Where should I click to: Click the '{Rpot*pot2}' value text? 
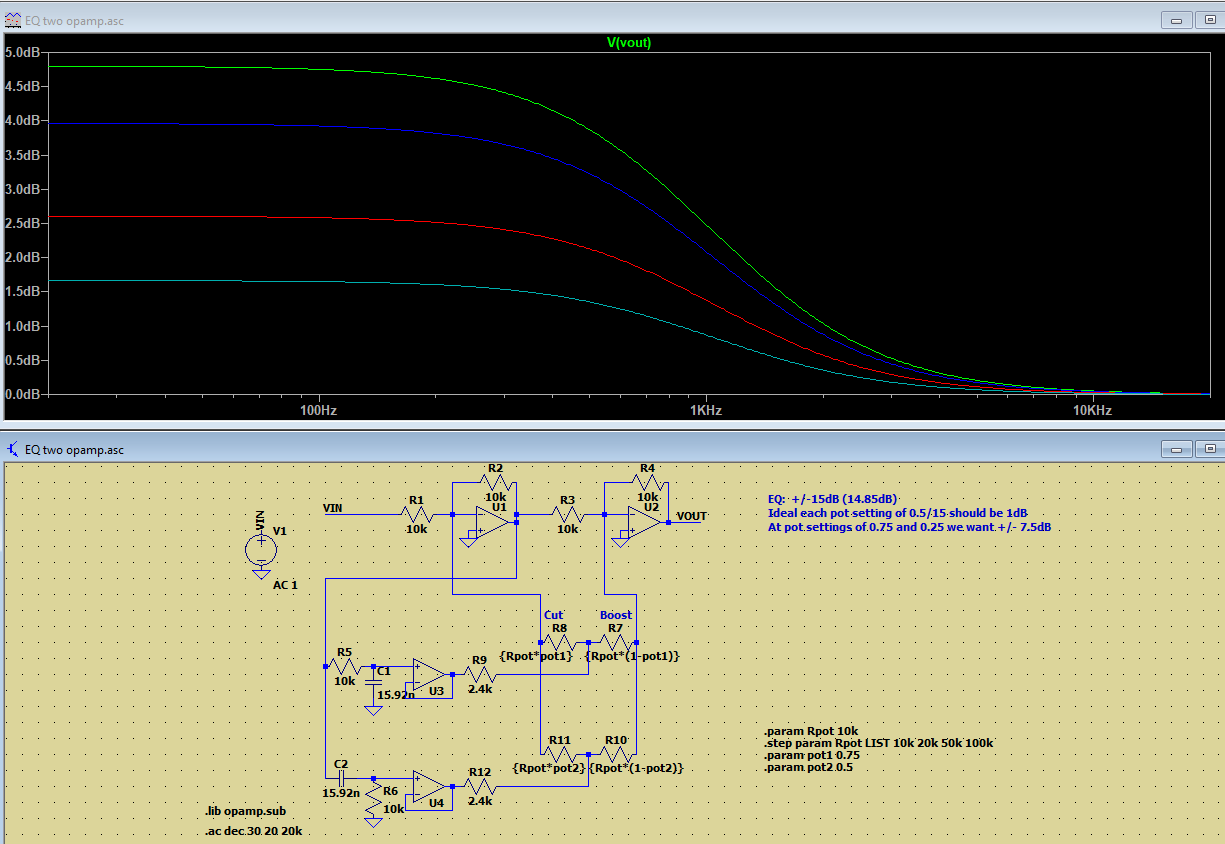(548, 768)
